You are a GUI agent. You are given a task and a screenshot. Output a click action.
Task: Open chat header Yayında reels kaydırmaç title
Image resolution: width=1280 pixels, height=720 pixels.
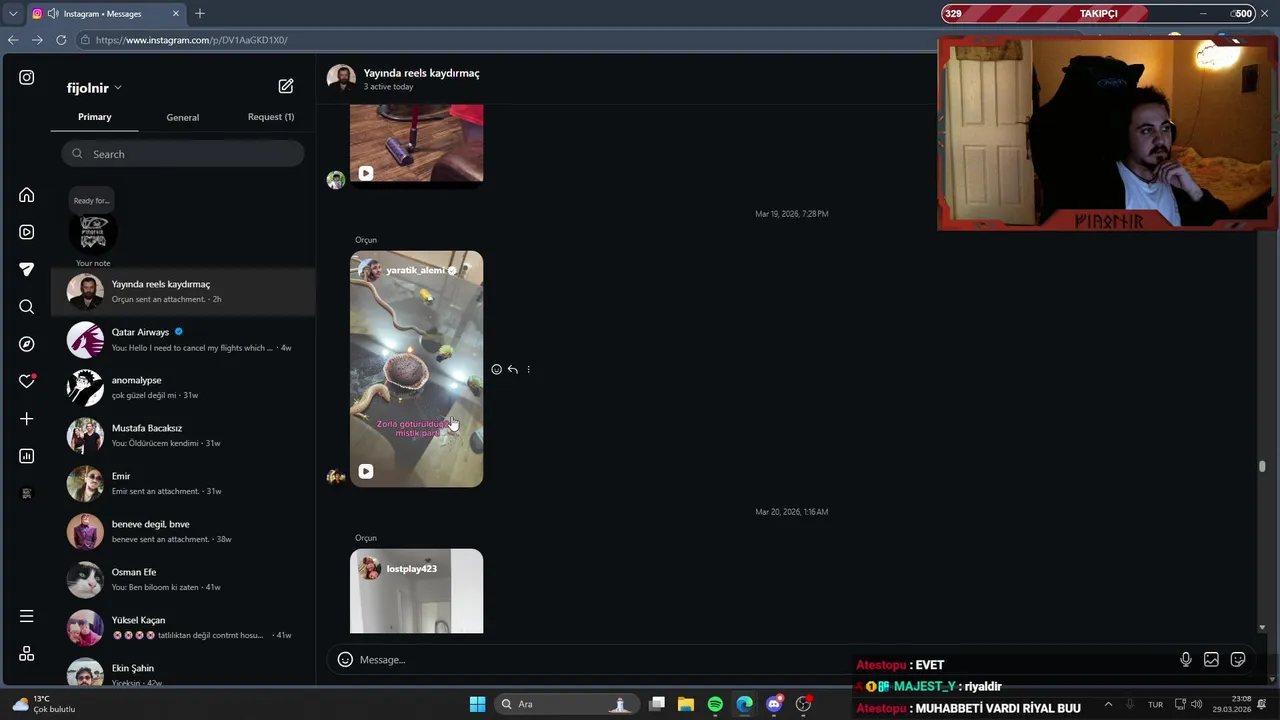click(x=421, y=73)
